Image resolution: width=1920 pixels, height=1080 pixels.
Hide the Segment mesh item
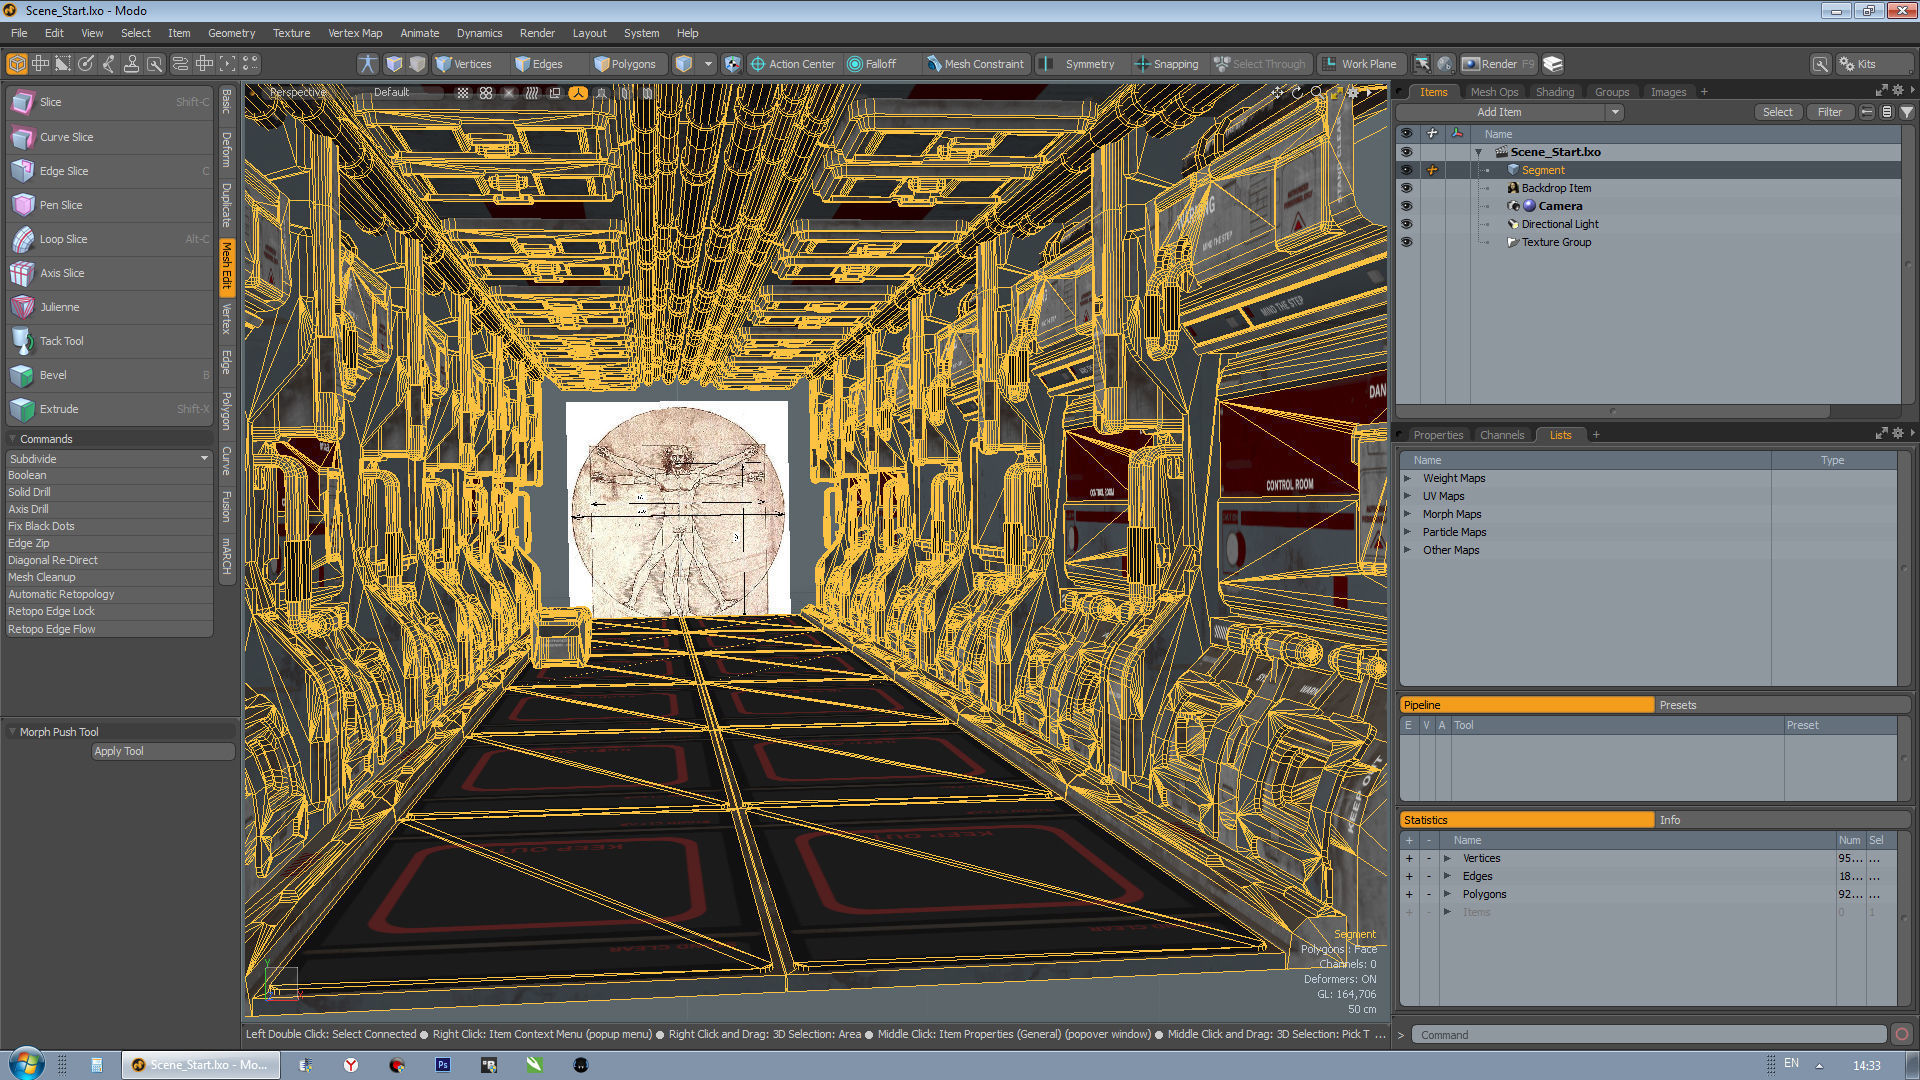(x=1406, y=170)
